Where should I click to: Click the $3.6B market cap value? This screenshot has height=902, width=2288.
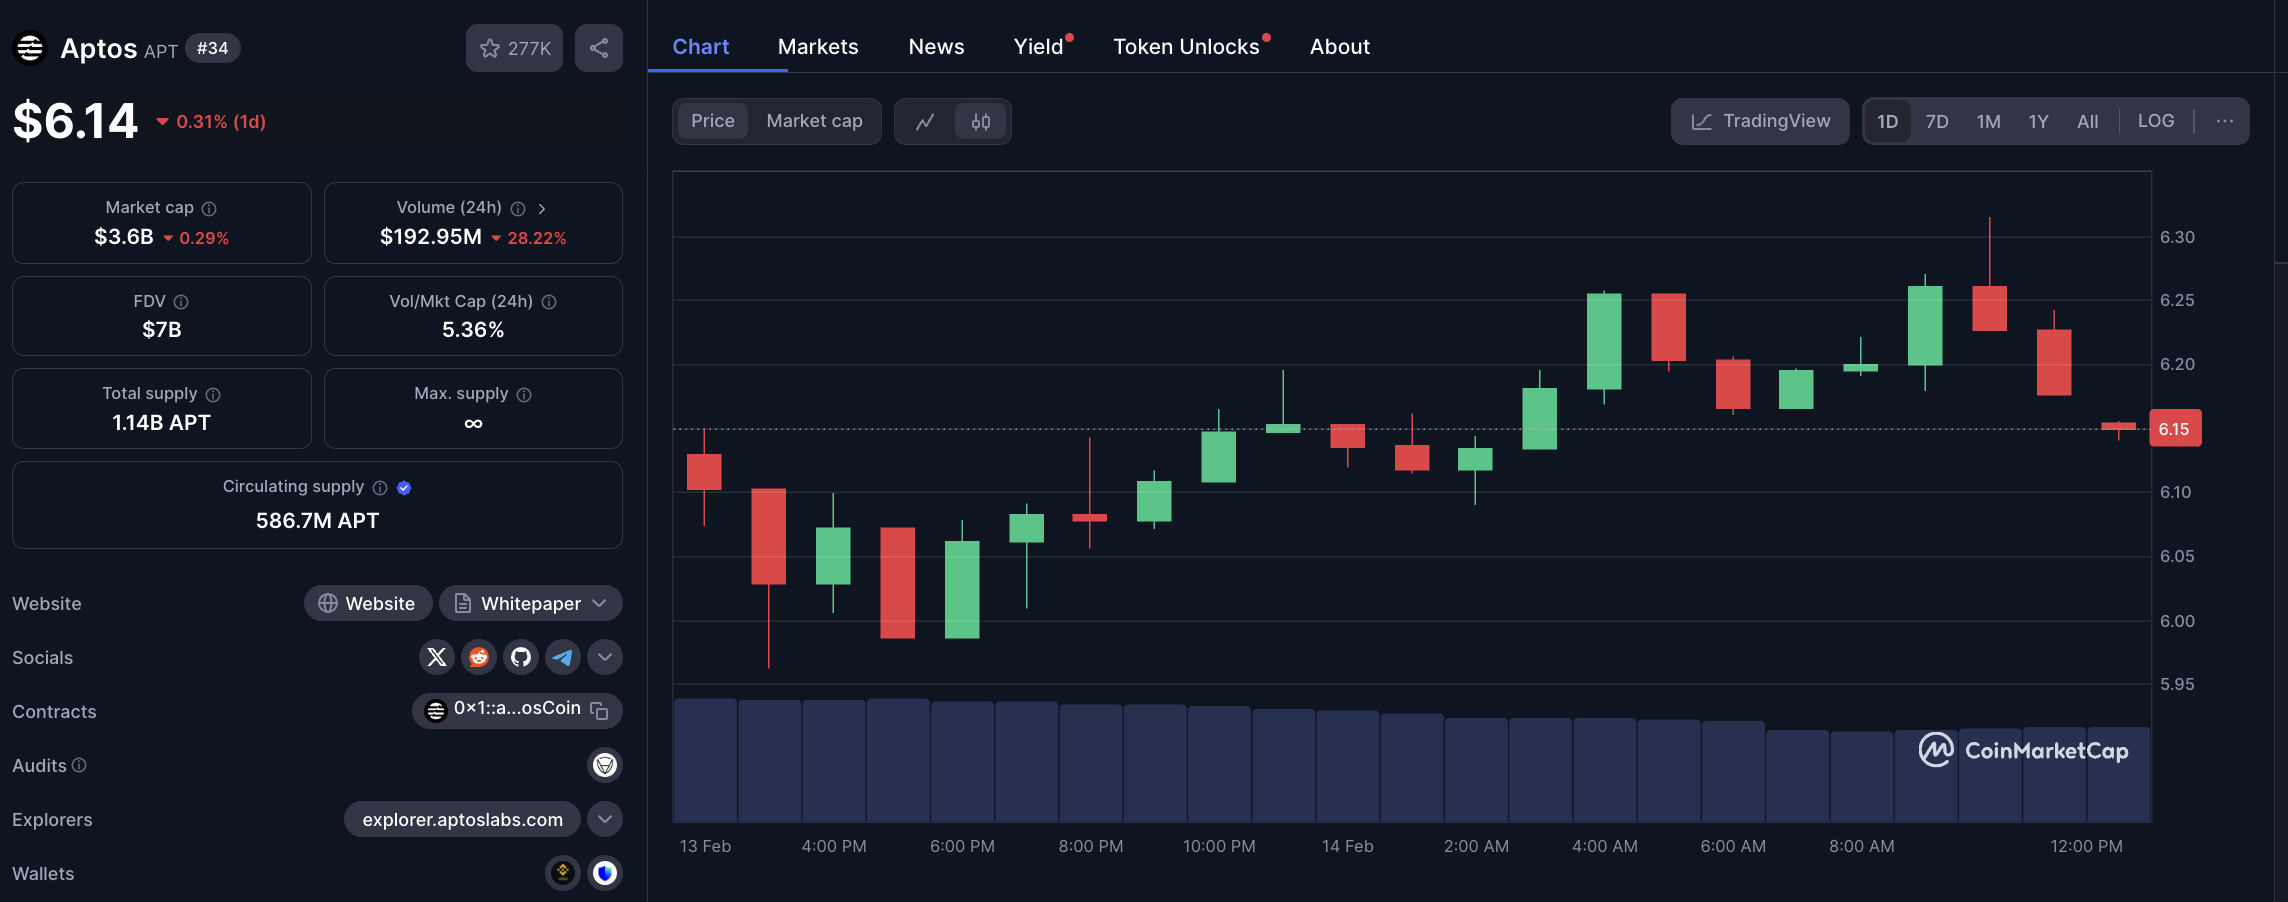tap(124, 237)
